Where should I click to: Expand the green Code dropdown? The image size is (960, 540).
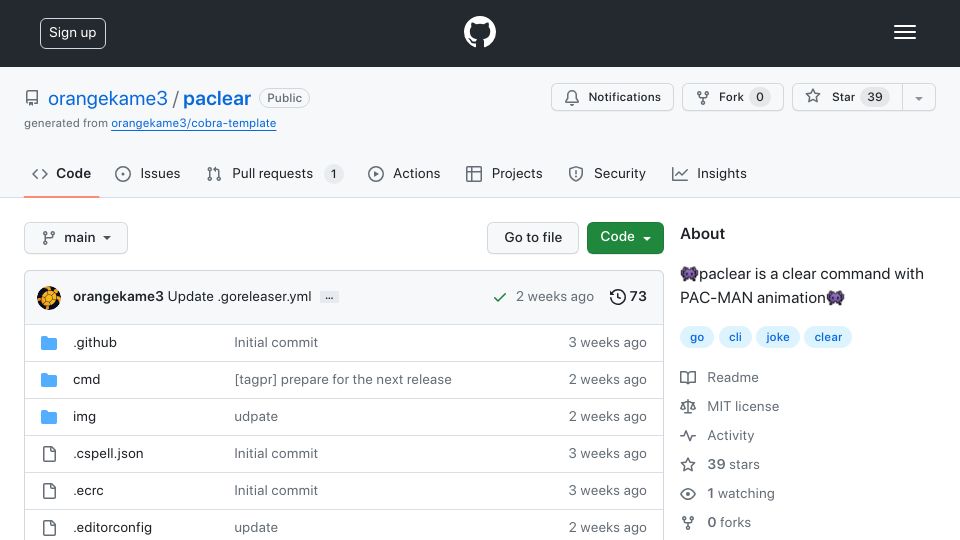(625, 238)
